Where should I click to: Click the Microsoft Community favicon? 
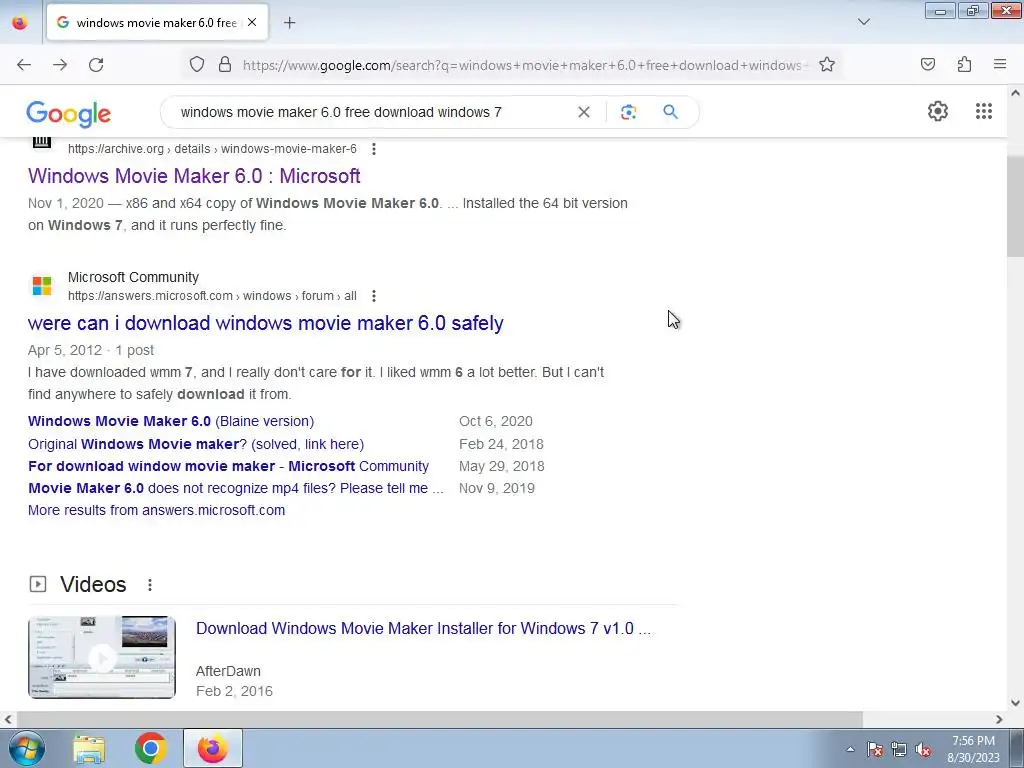pyautogui.click(x=42, y=285)
